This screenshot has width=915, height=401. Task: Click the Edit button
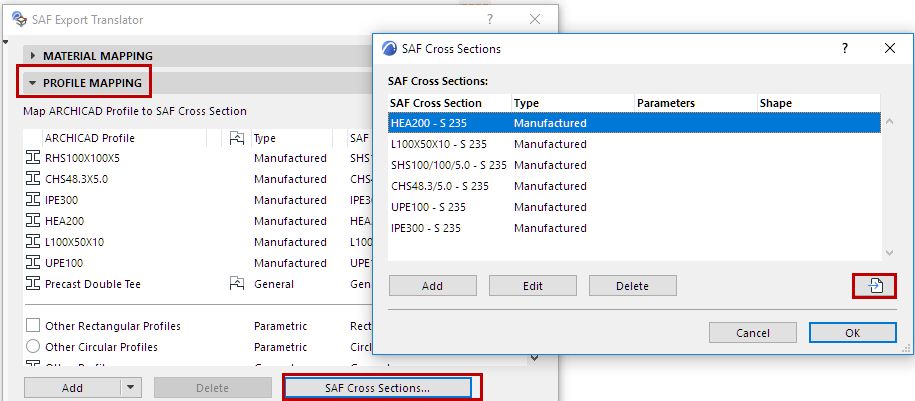coord(533,286)
